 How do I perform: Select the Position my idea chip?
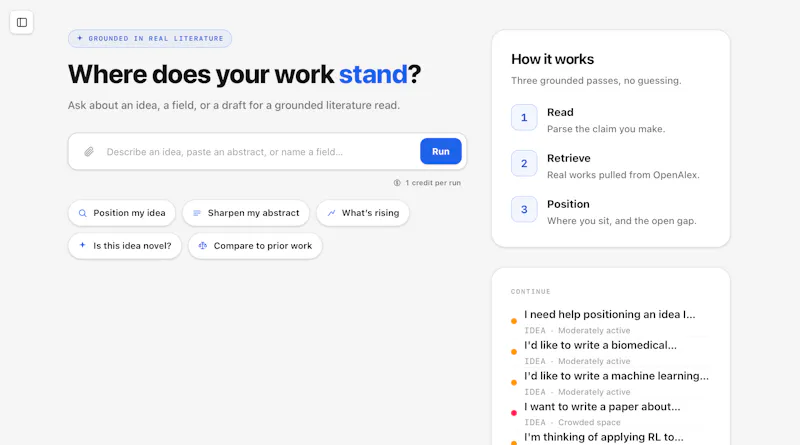click(x=122, y=213)
